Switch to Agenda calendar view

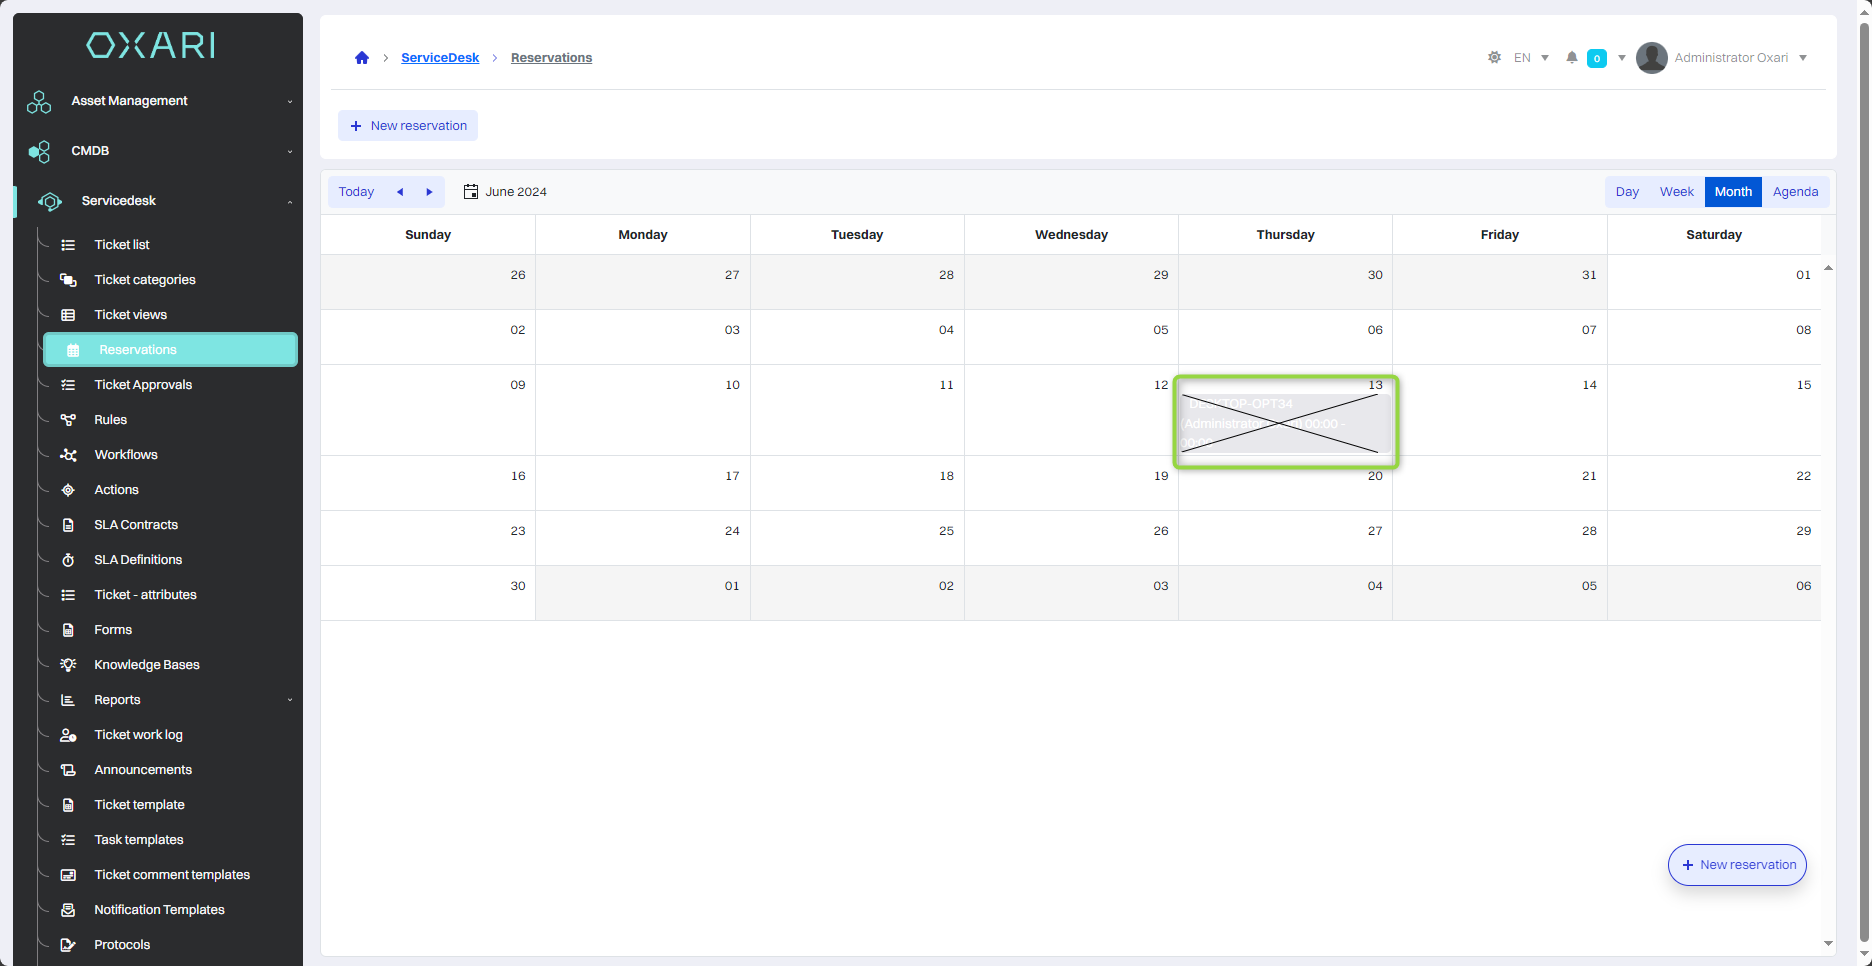[1795, 192]
